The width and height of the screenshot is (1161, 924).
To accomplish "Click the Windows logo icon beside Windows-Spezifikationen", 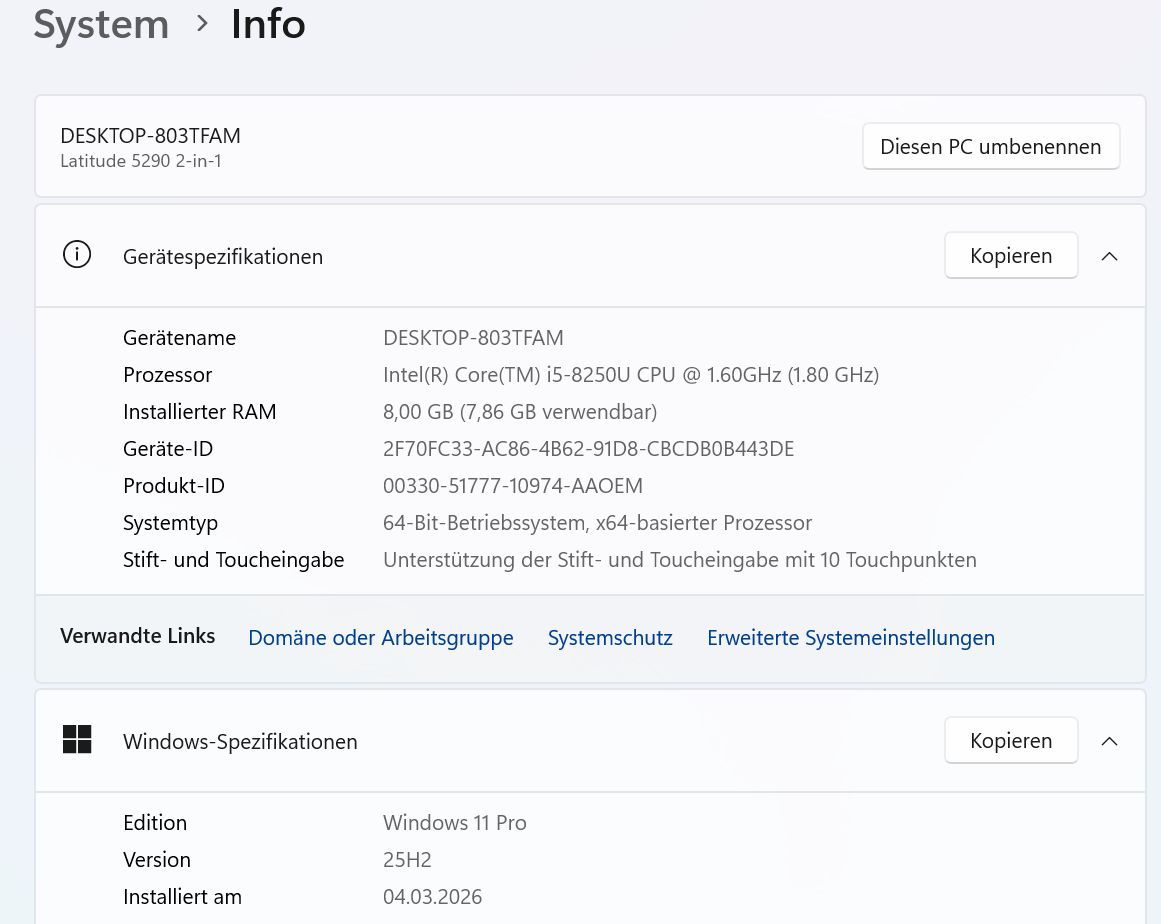I will tap(77, 740).
